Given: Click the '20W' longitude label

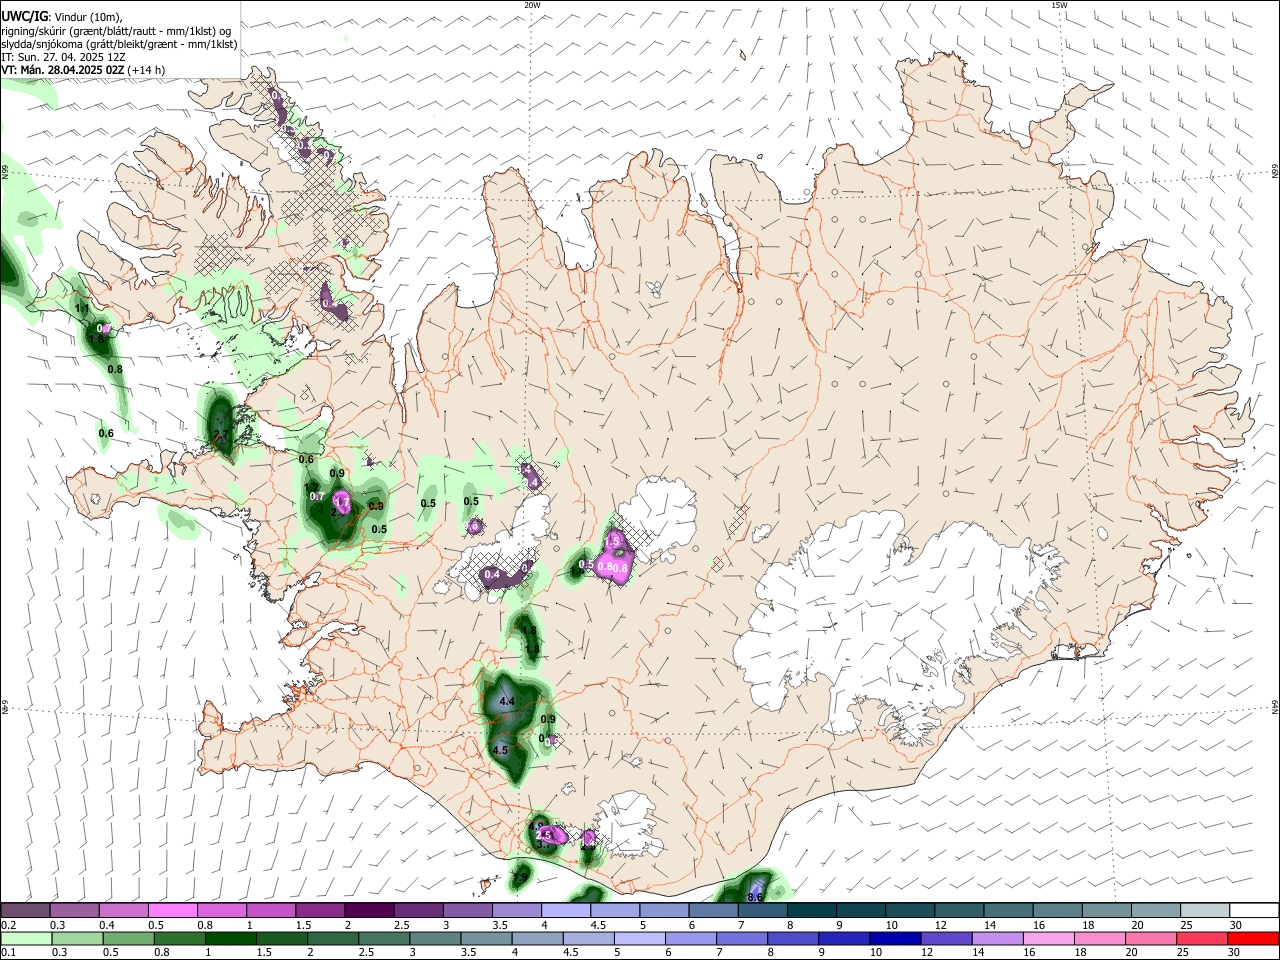Looking at the screenshot, I should click(x=532, y=5).
